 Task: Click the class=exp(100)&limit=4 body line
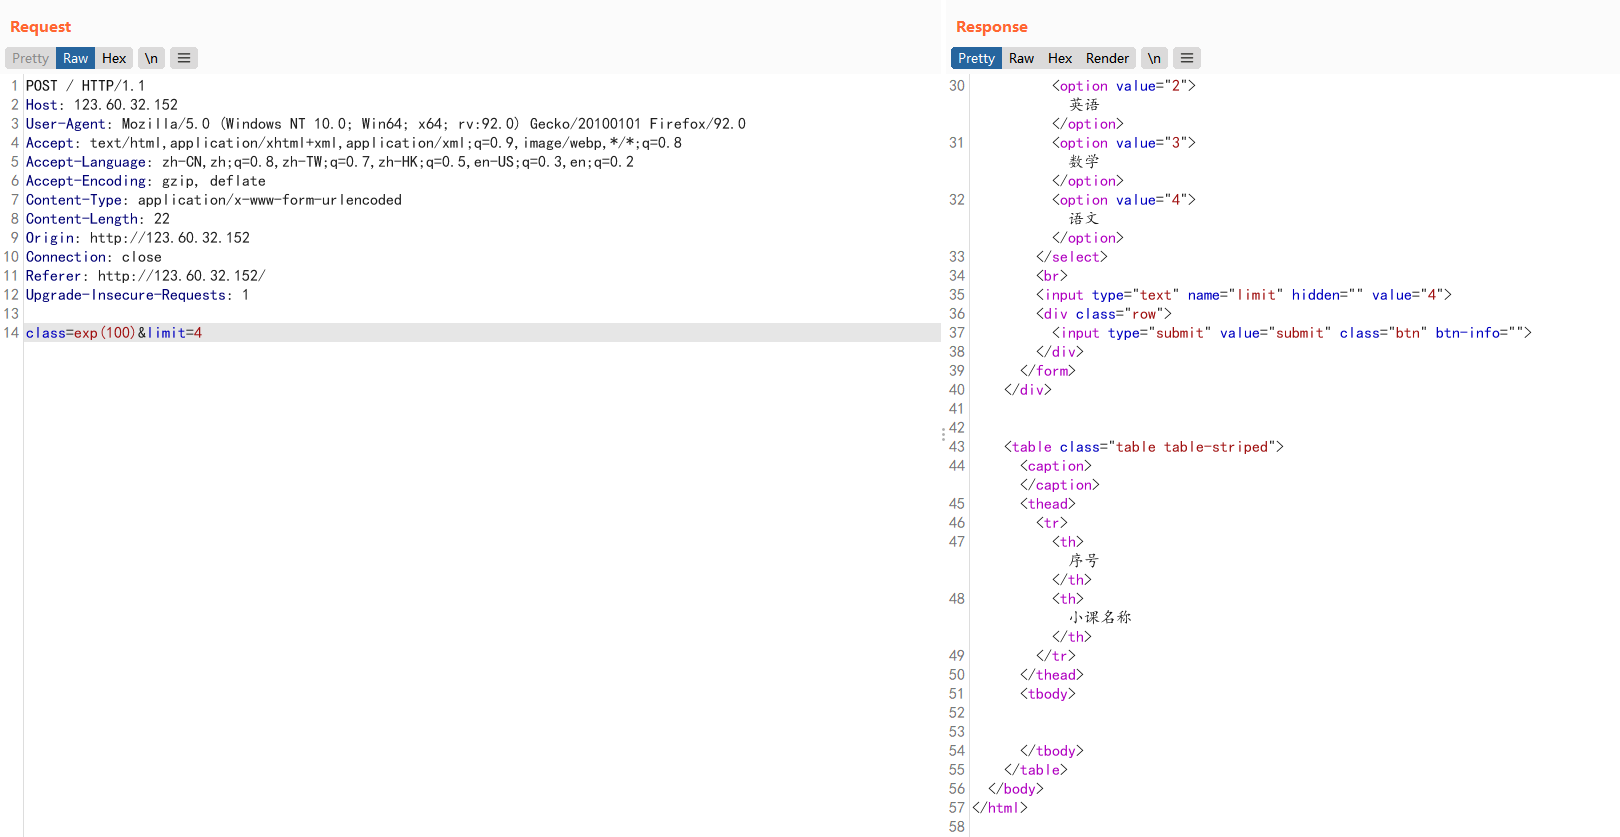[114, 333]
